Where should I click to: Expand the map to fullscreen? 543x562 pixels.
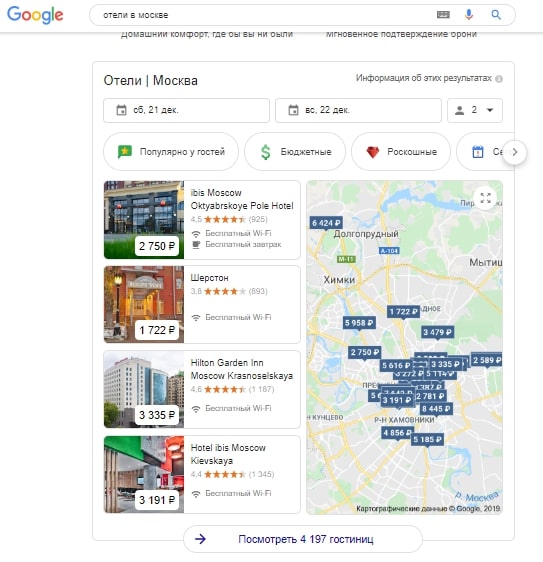click(485, 198)
